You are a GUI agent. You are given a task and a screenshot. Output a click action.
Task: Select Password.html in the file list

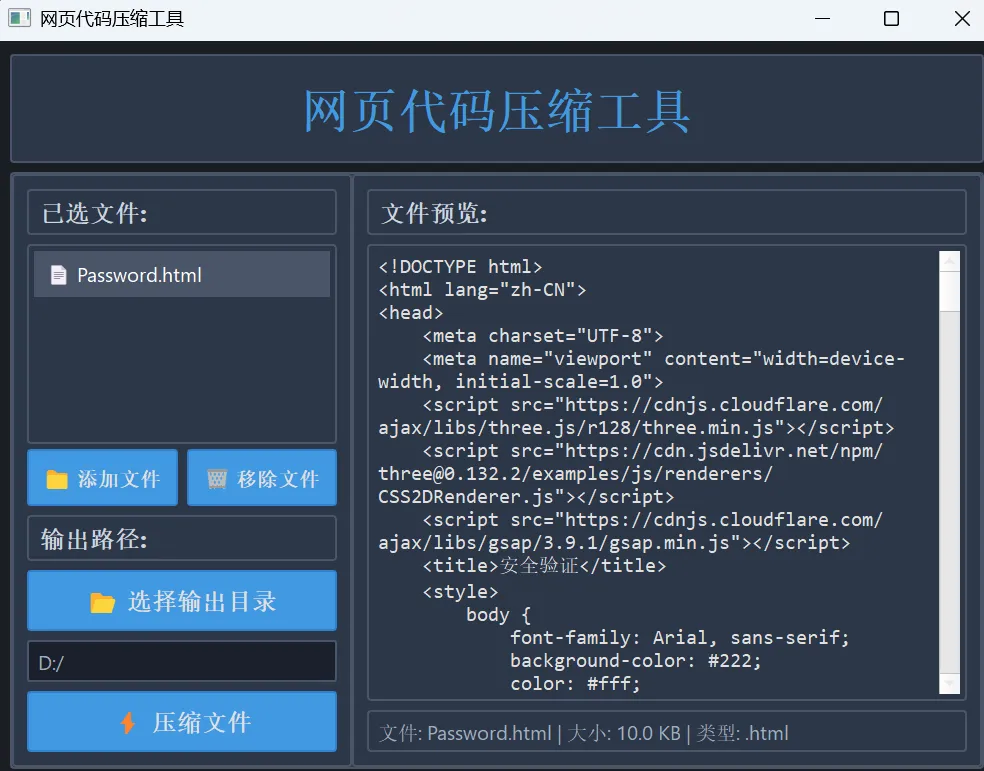coord(182,275)
